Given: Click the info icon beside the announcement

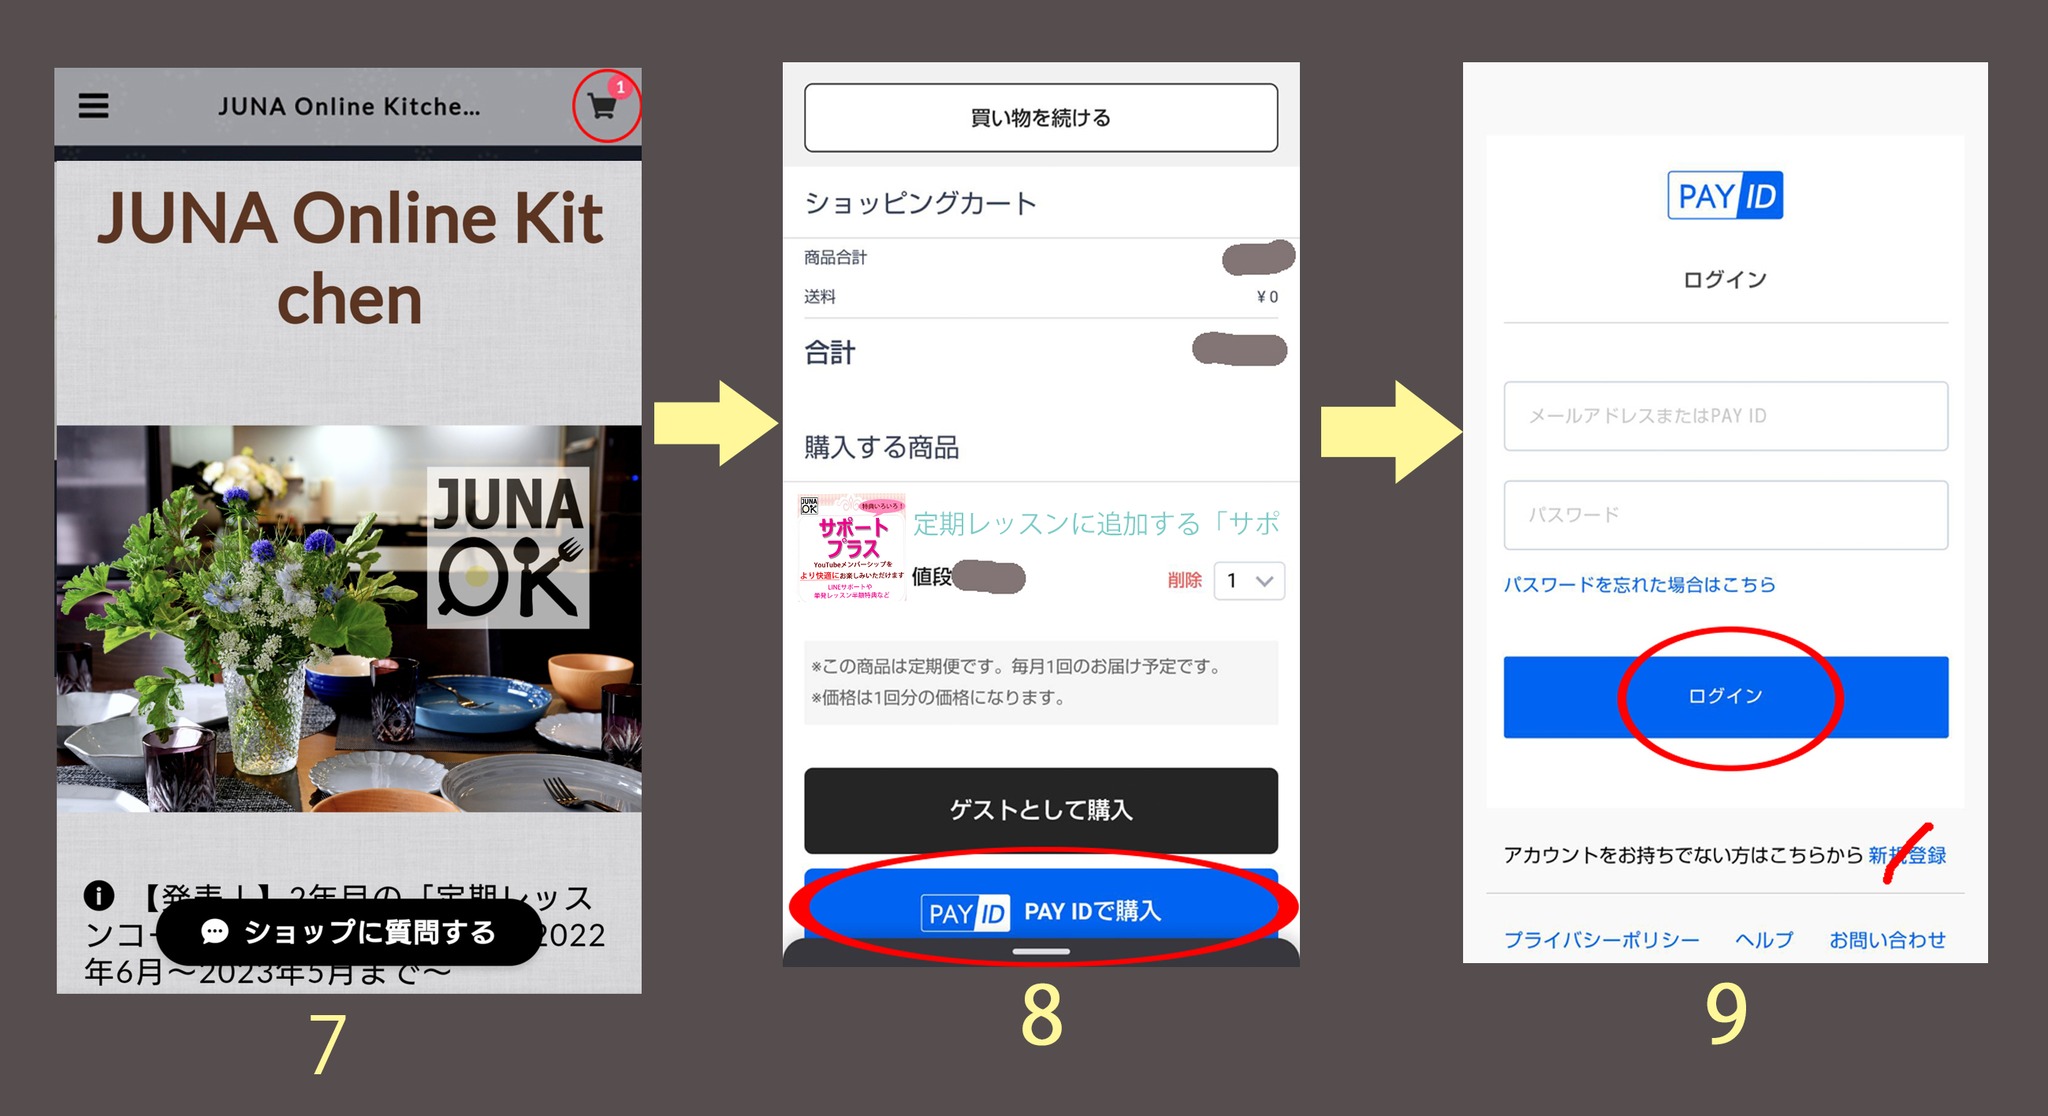Looking at the screenshot, I should (99, 894).
